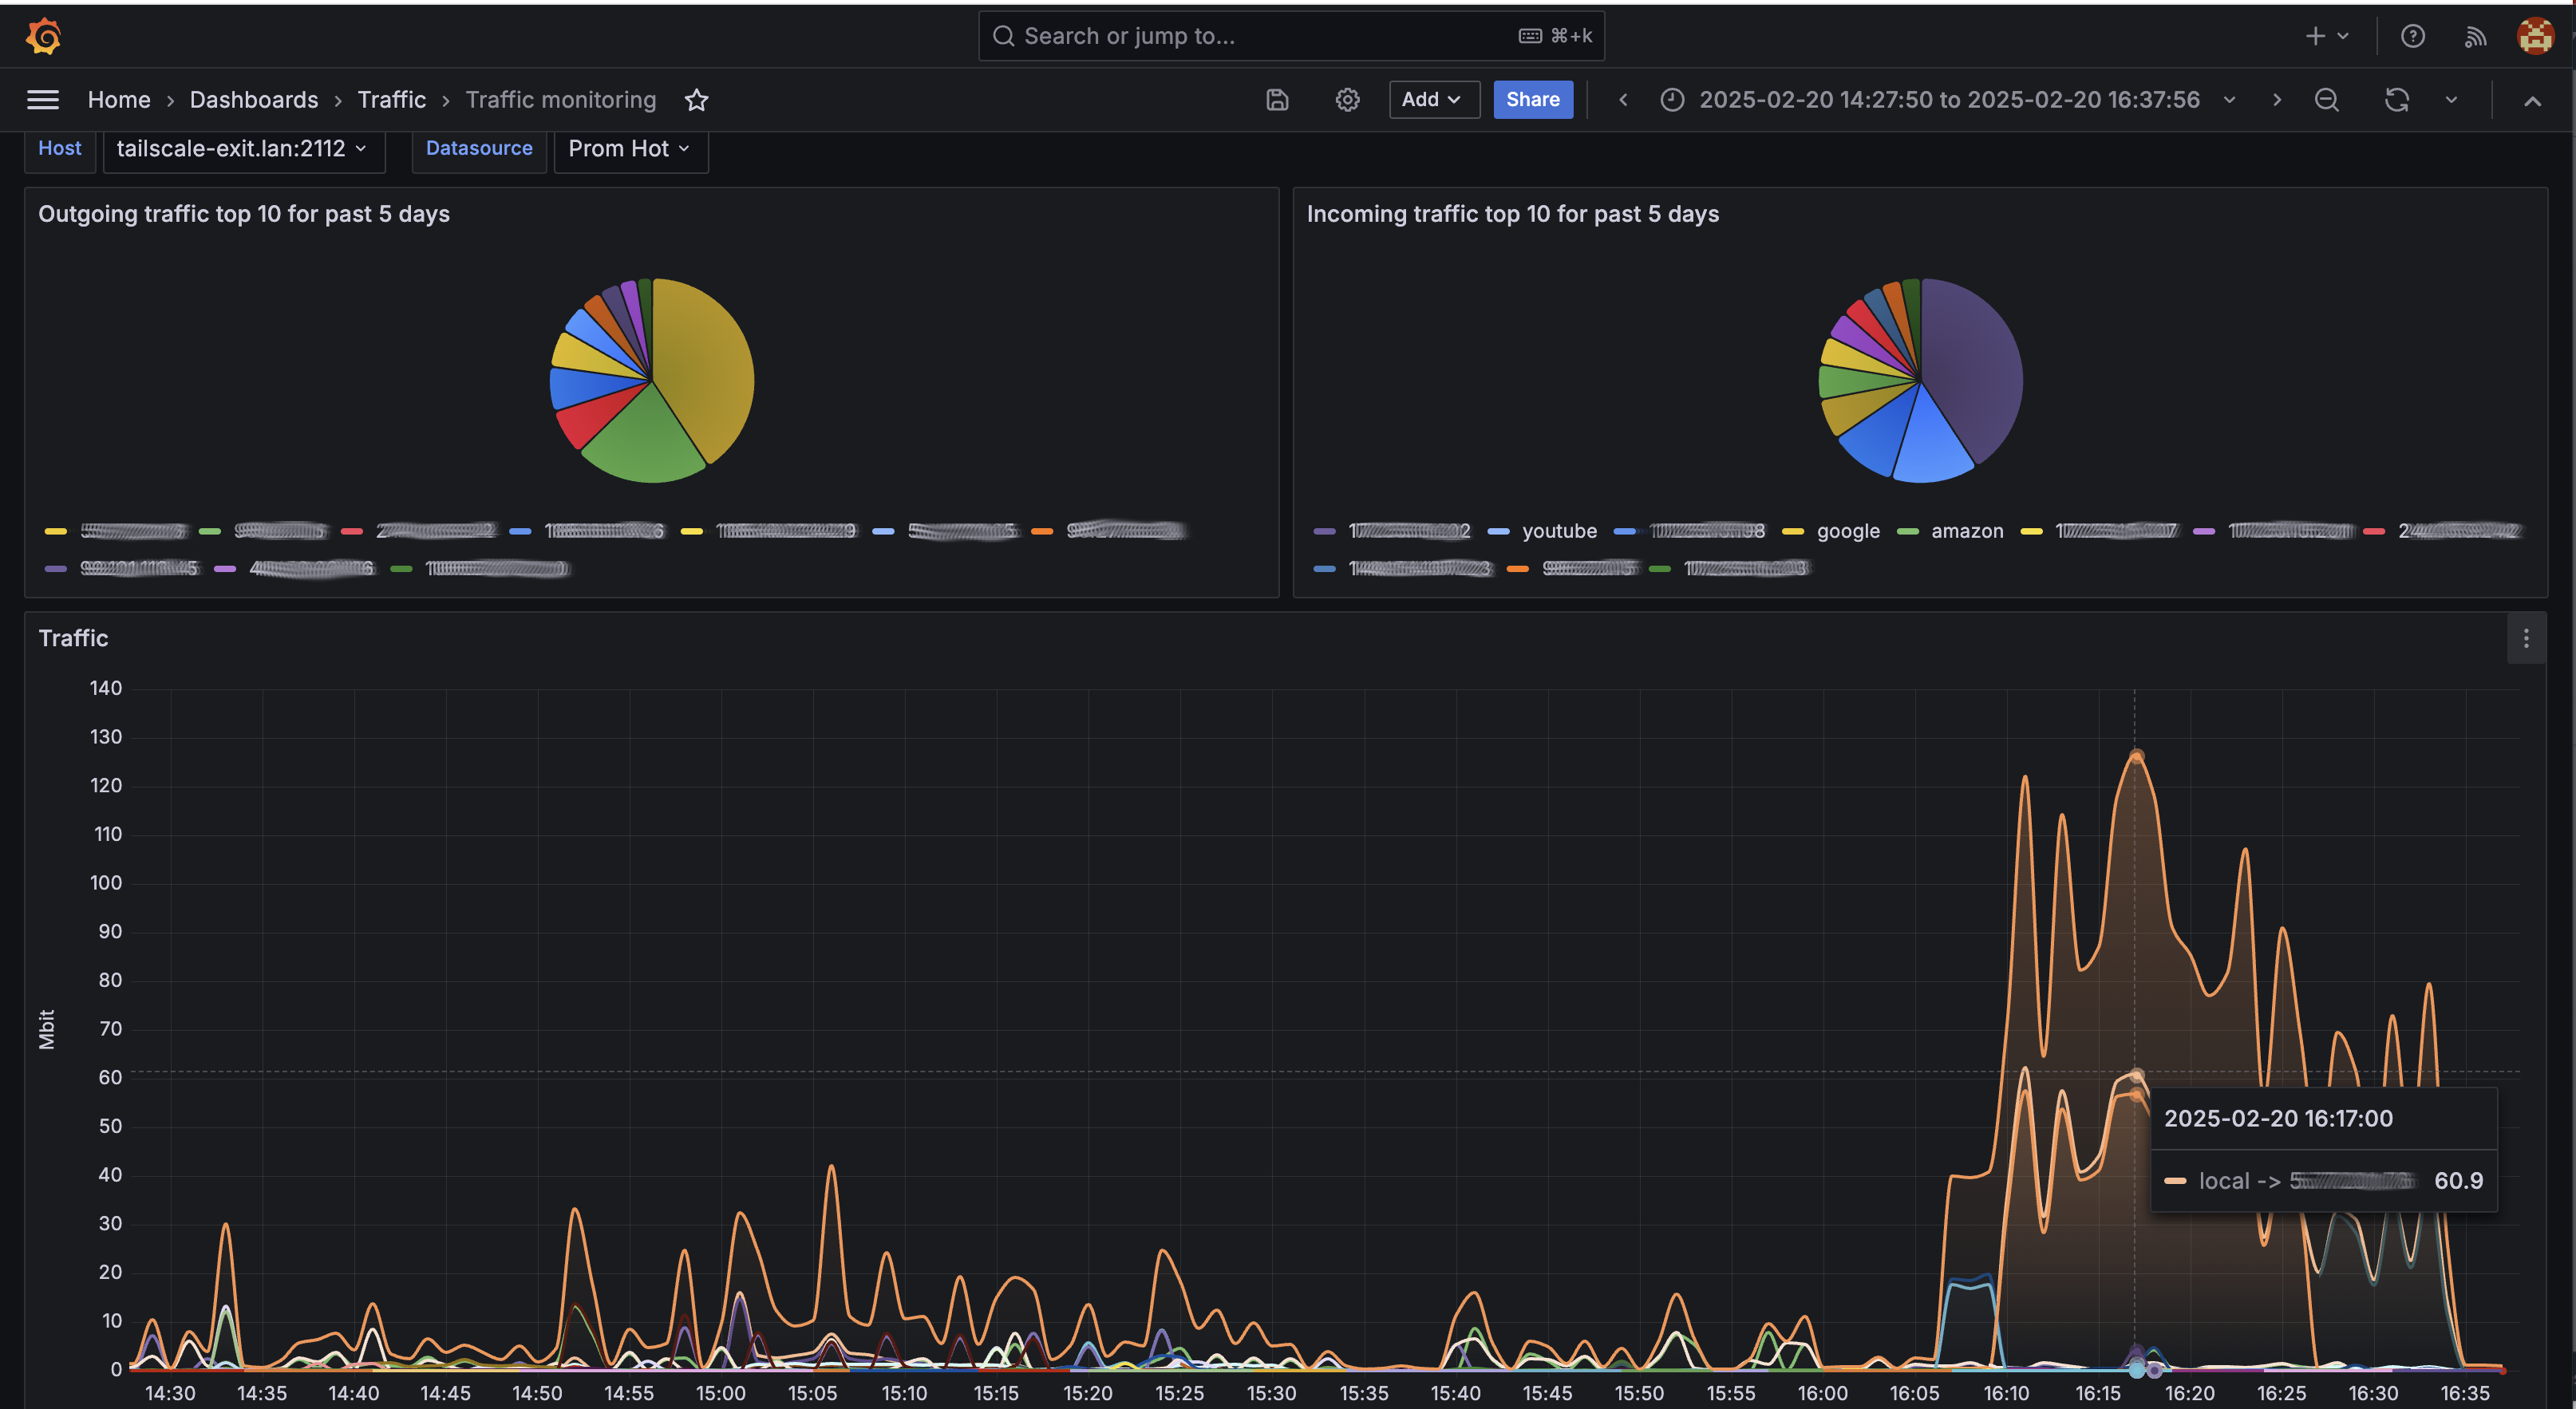Open the hamburger navigation menu
The image size is (2576, 1409).
pos(43,99)
